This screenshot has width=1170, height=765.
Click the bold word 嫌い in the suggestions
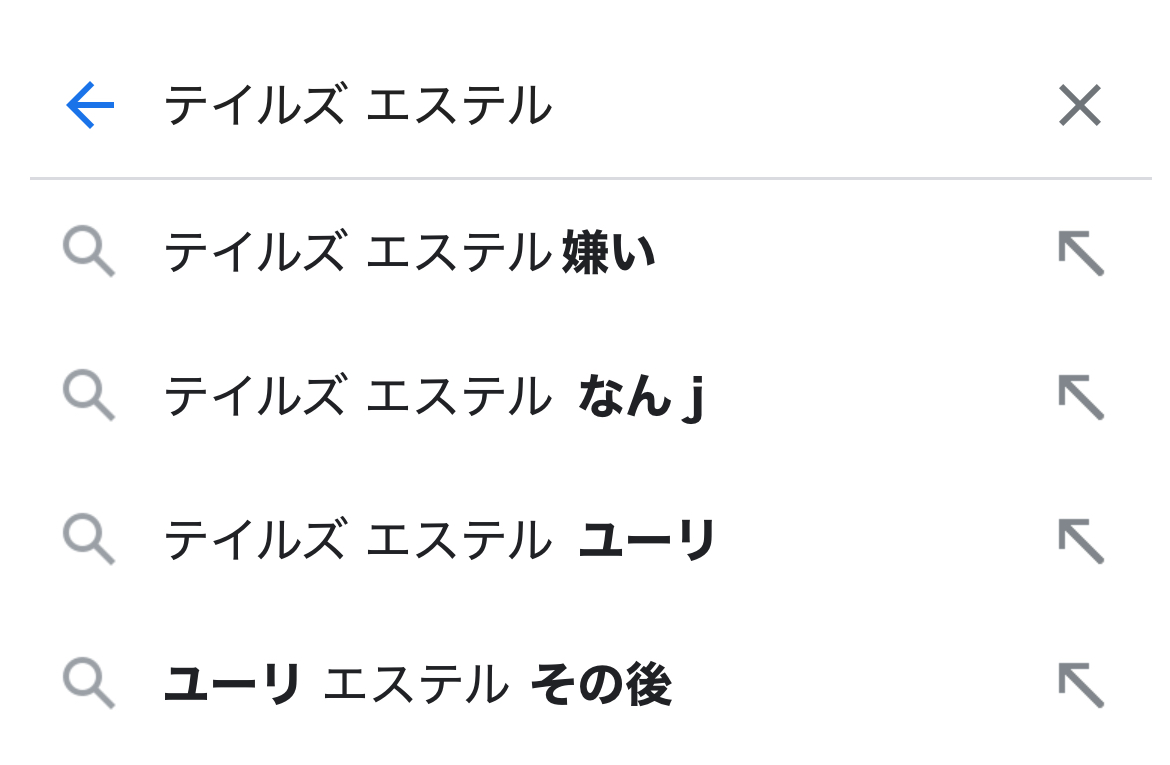609,253
